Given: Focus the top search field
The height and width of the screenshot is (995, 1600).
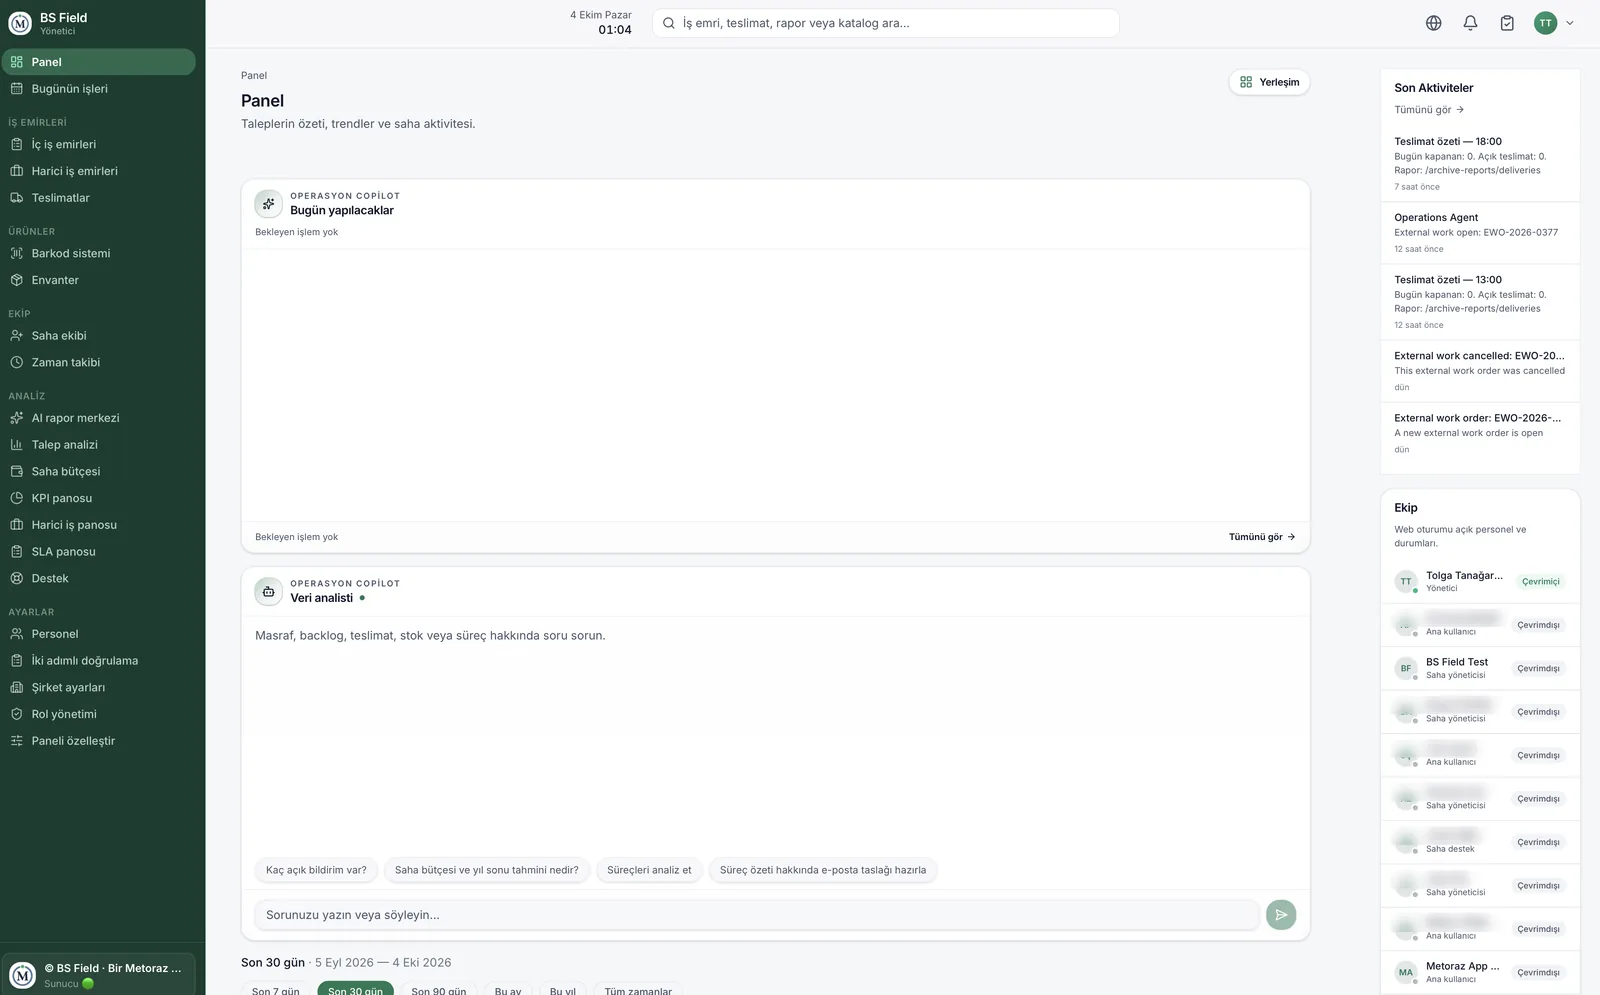Looking at the screenshot, I should coord(885,23).
